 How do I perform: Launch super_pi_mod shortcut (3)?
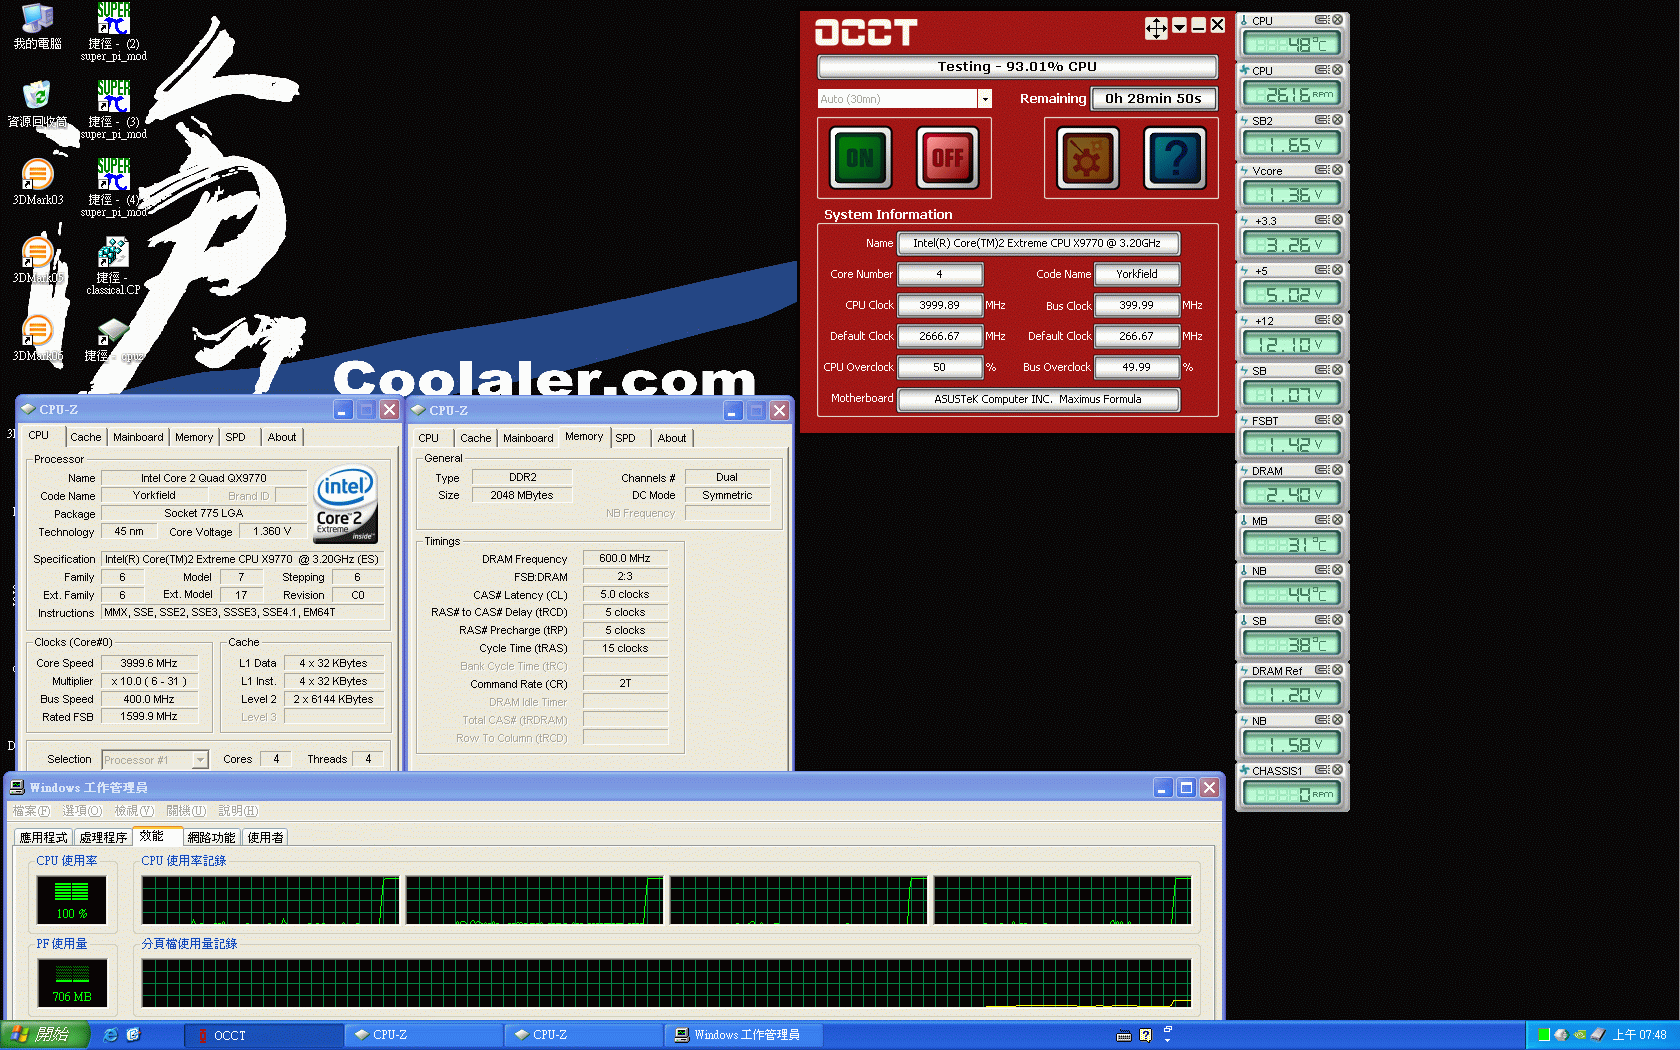113,110
